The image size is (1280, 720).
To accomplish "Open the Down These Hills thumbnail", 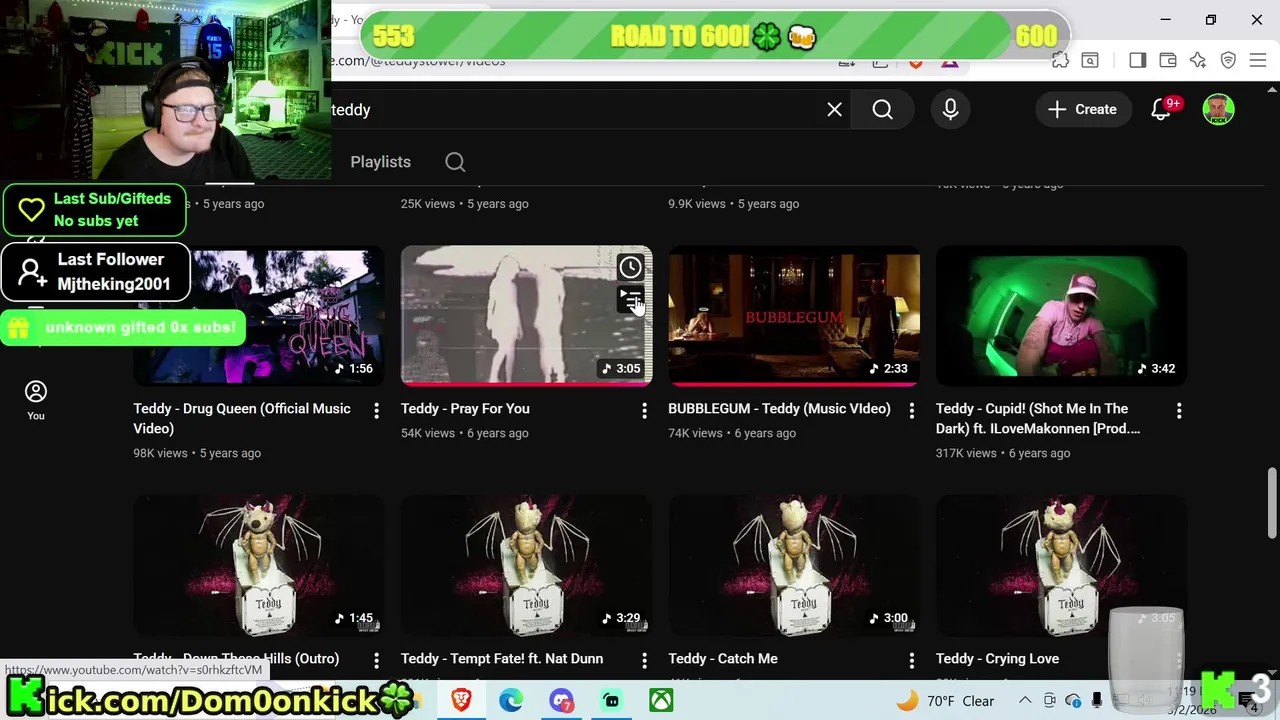I will coord(259,565).
